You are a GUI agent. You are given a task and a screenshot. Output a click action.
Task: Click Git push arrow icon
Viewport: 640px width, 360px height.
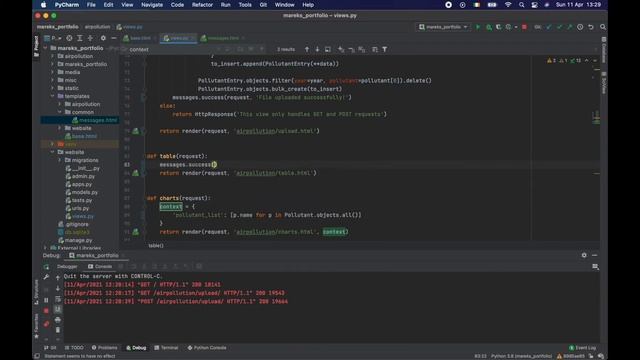569,27
